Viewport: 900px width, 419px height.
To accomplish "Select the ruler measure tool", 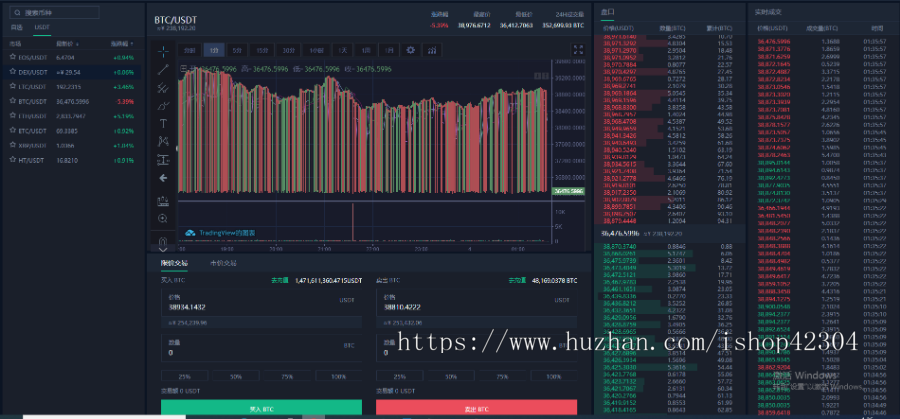I will coord(163,201).
